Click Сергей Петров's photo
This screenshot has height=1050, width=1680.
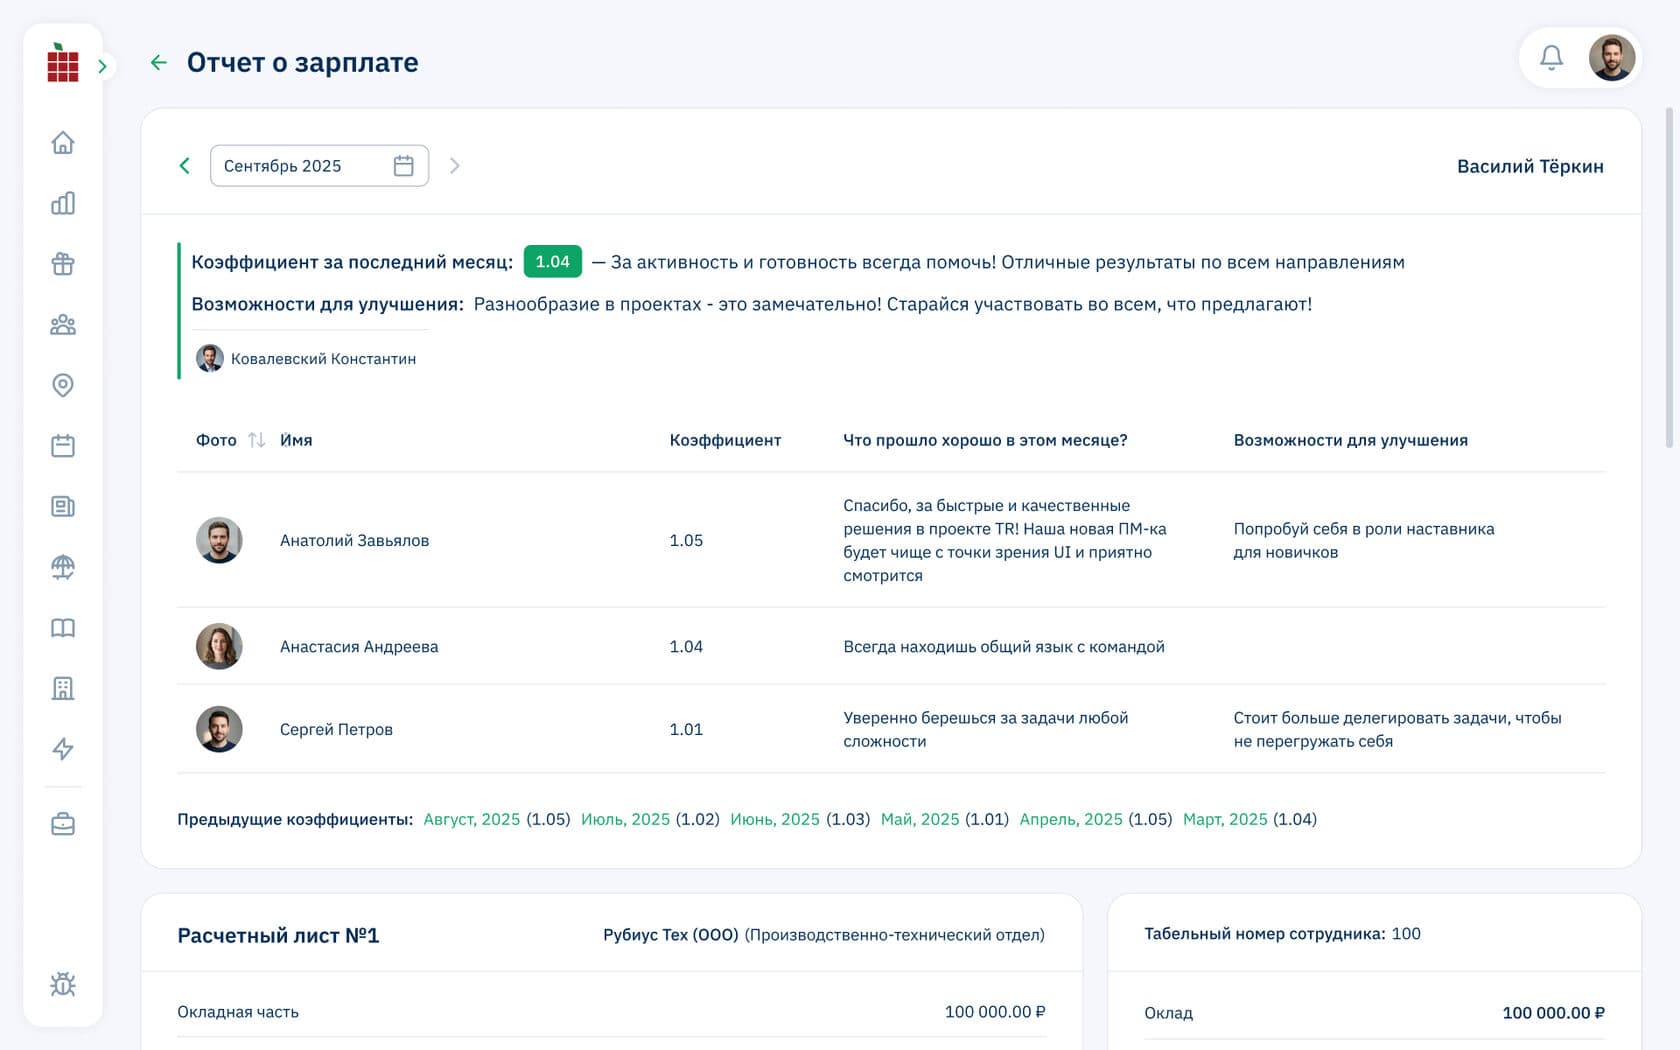(x=219, y=729)
